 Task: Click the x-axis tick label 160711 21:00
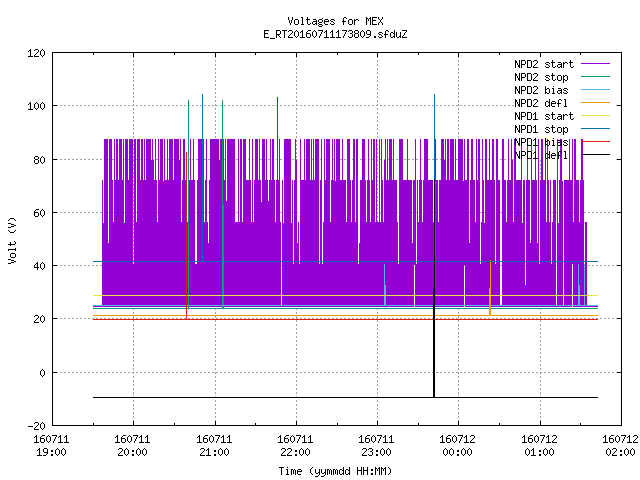214,446
